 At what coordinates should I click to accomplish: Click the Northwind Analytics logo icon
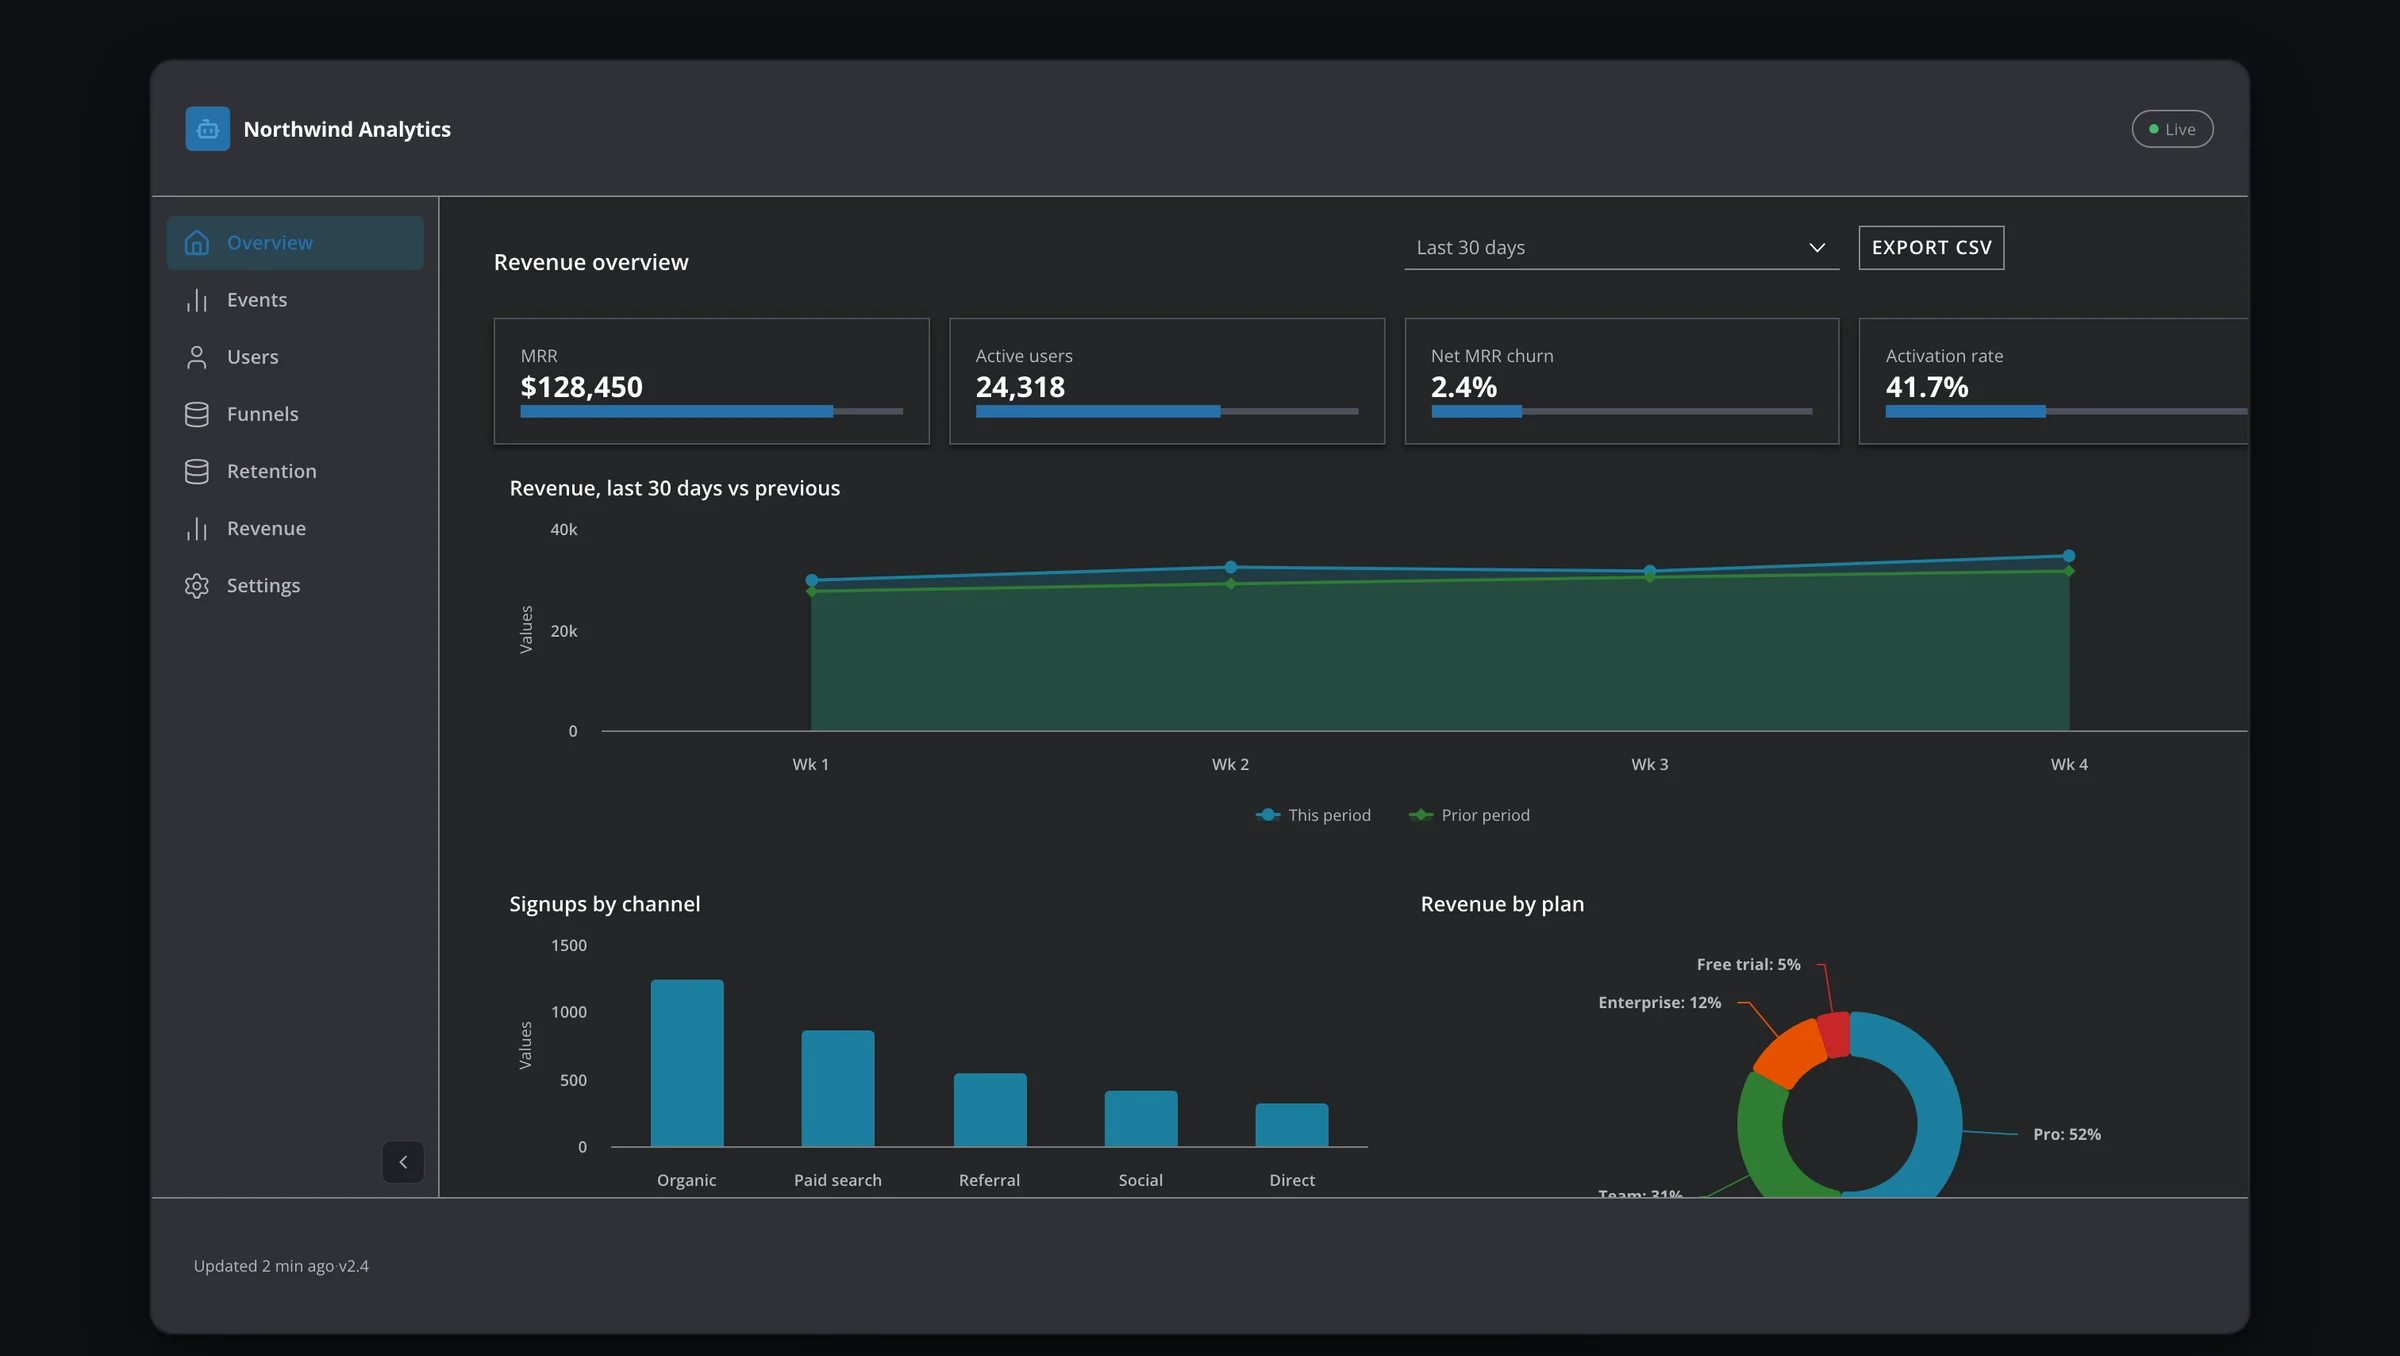207,129
